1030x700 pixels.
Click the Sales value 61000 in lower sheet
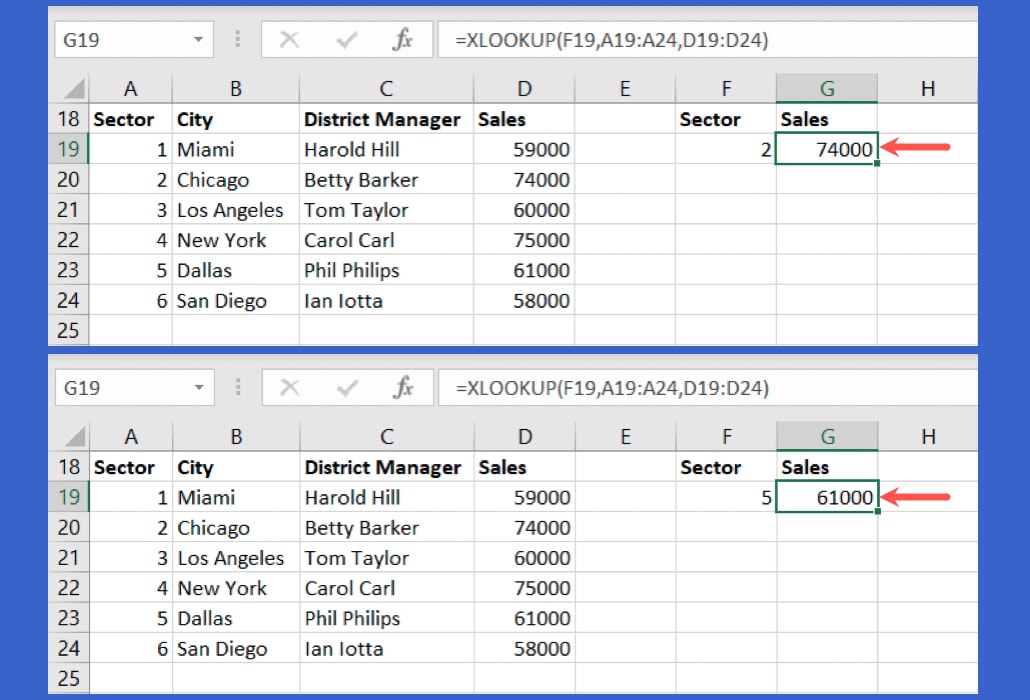(x=826, y=497)
